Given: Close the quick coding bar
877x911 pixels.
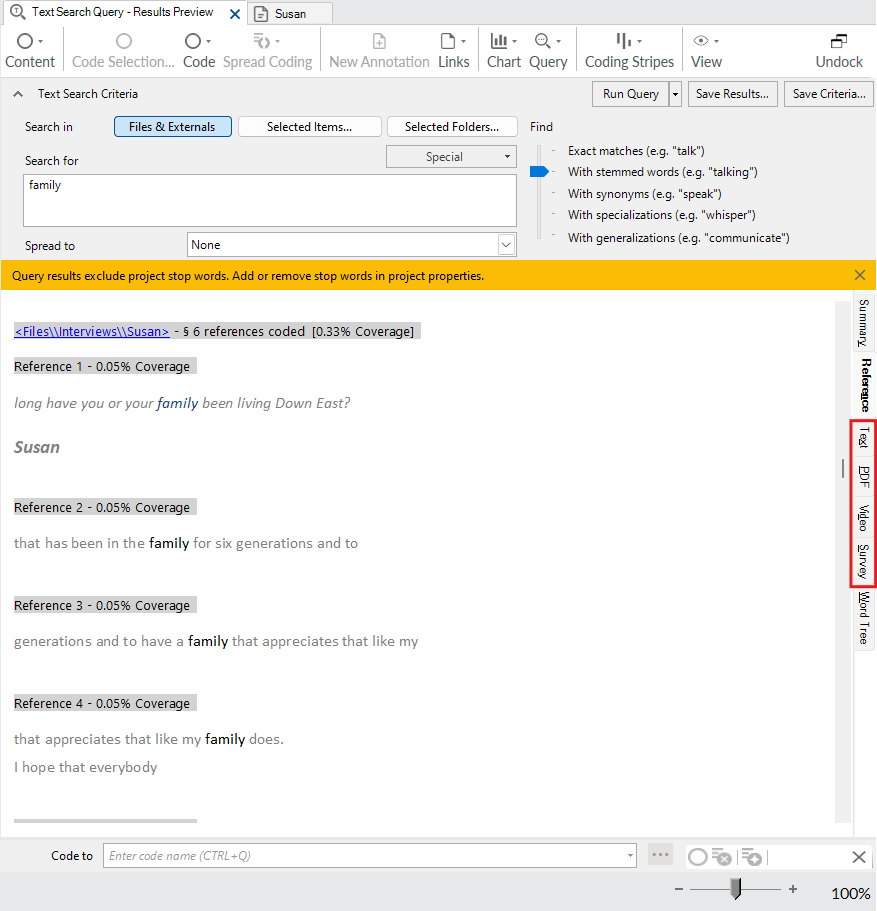Looking at the screenshot, I should tap(859, 857).
